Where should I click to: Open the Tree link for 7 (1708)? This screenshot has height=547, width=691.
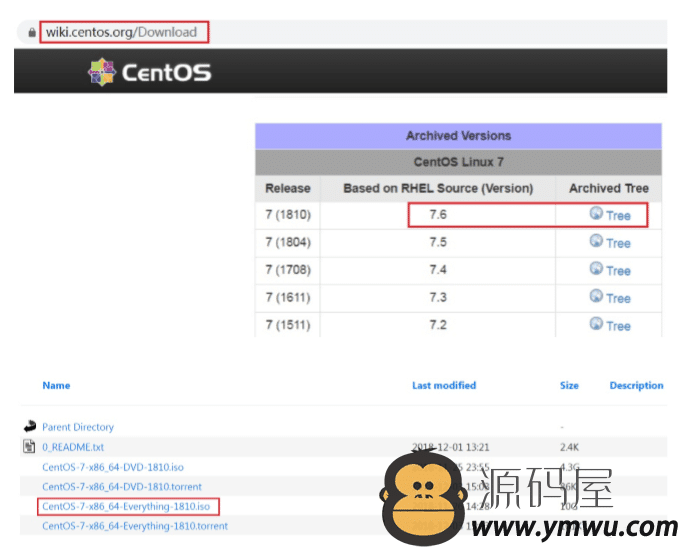(618, 271)
